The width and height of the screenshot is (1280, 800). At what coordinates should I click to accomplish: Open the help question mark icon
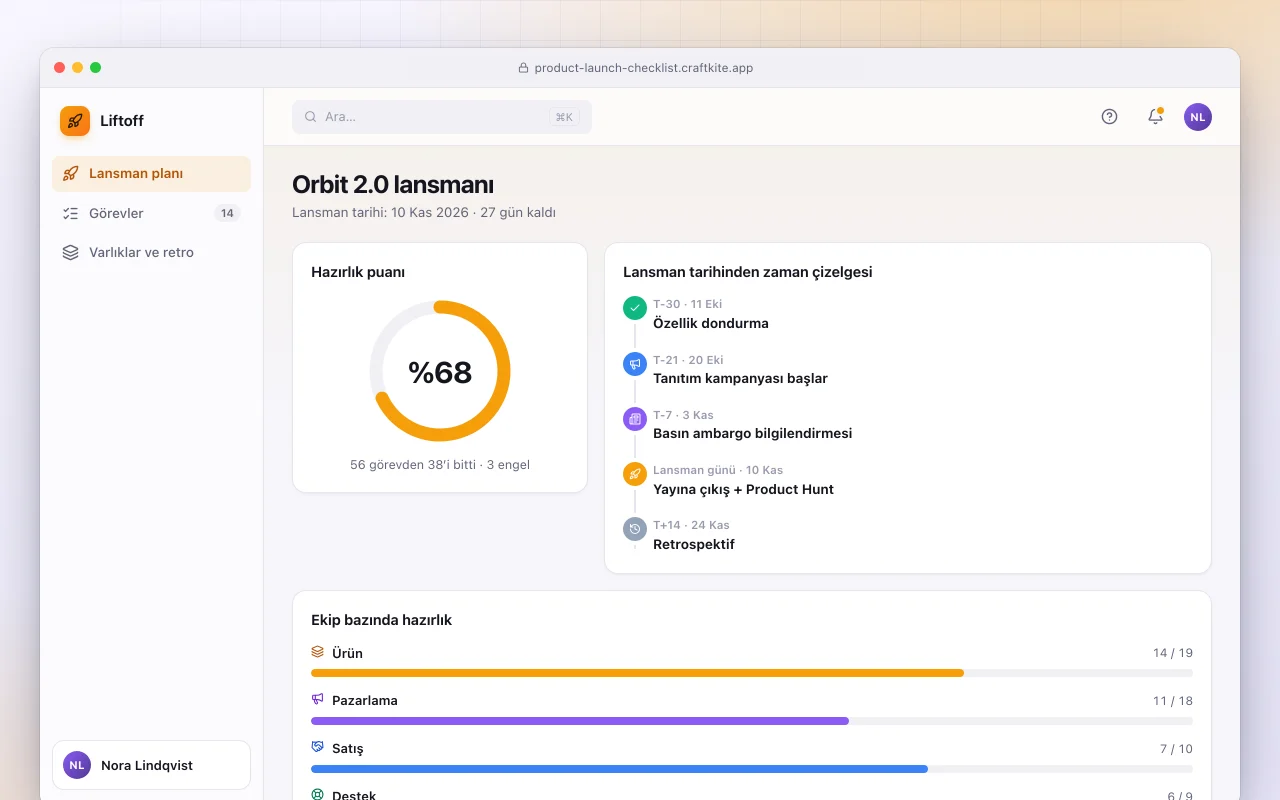pos(1109,117)
